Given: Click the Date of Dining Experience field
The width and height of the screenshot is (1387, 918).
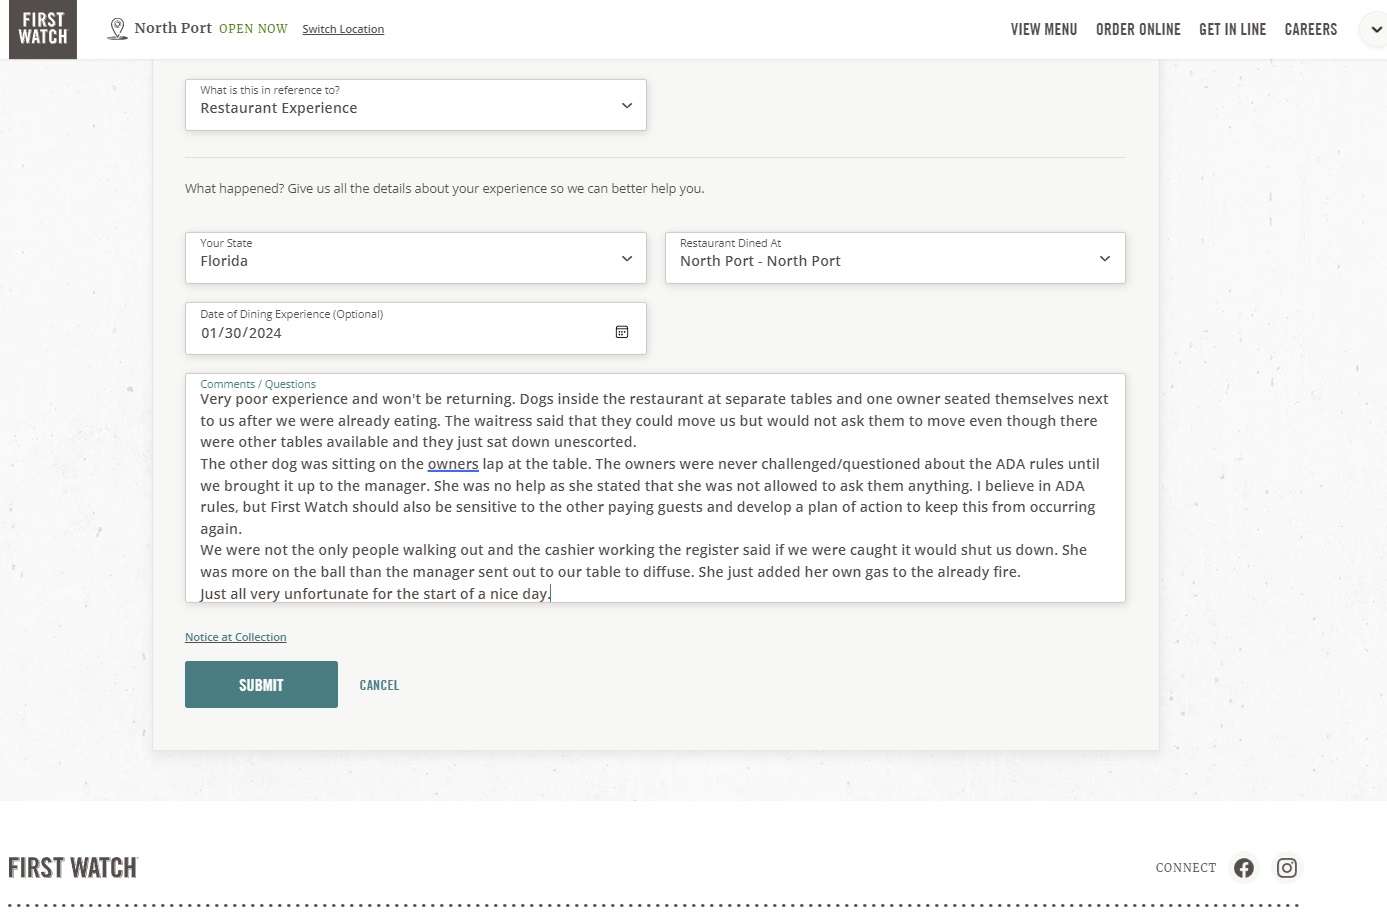Looking at the screenshot, I should pos(400,332).
